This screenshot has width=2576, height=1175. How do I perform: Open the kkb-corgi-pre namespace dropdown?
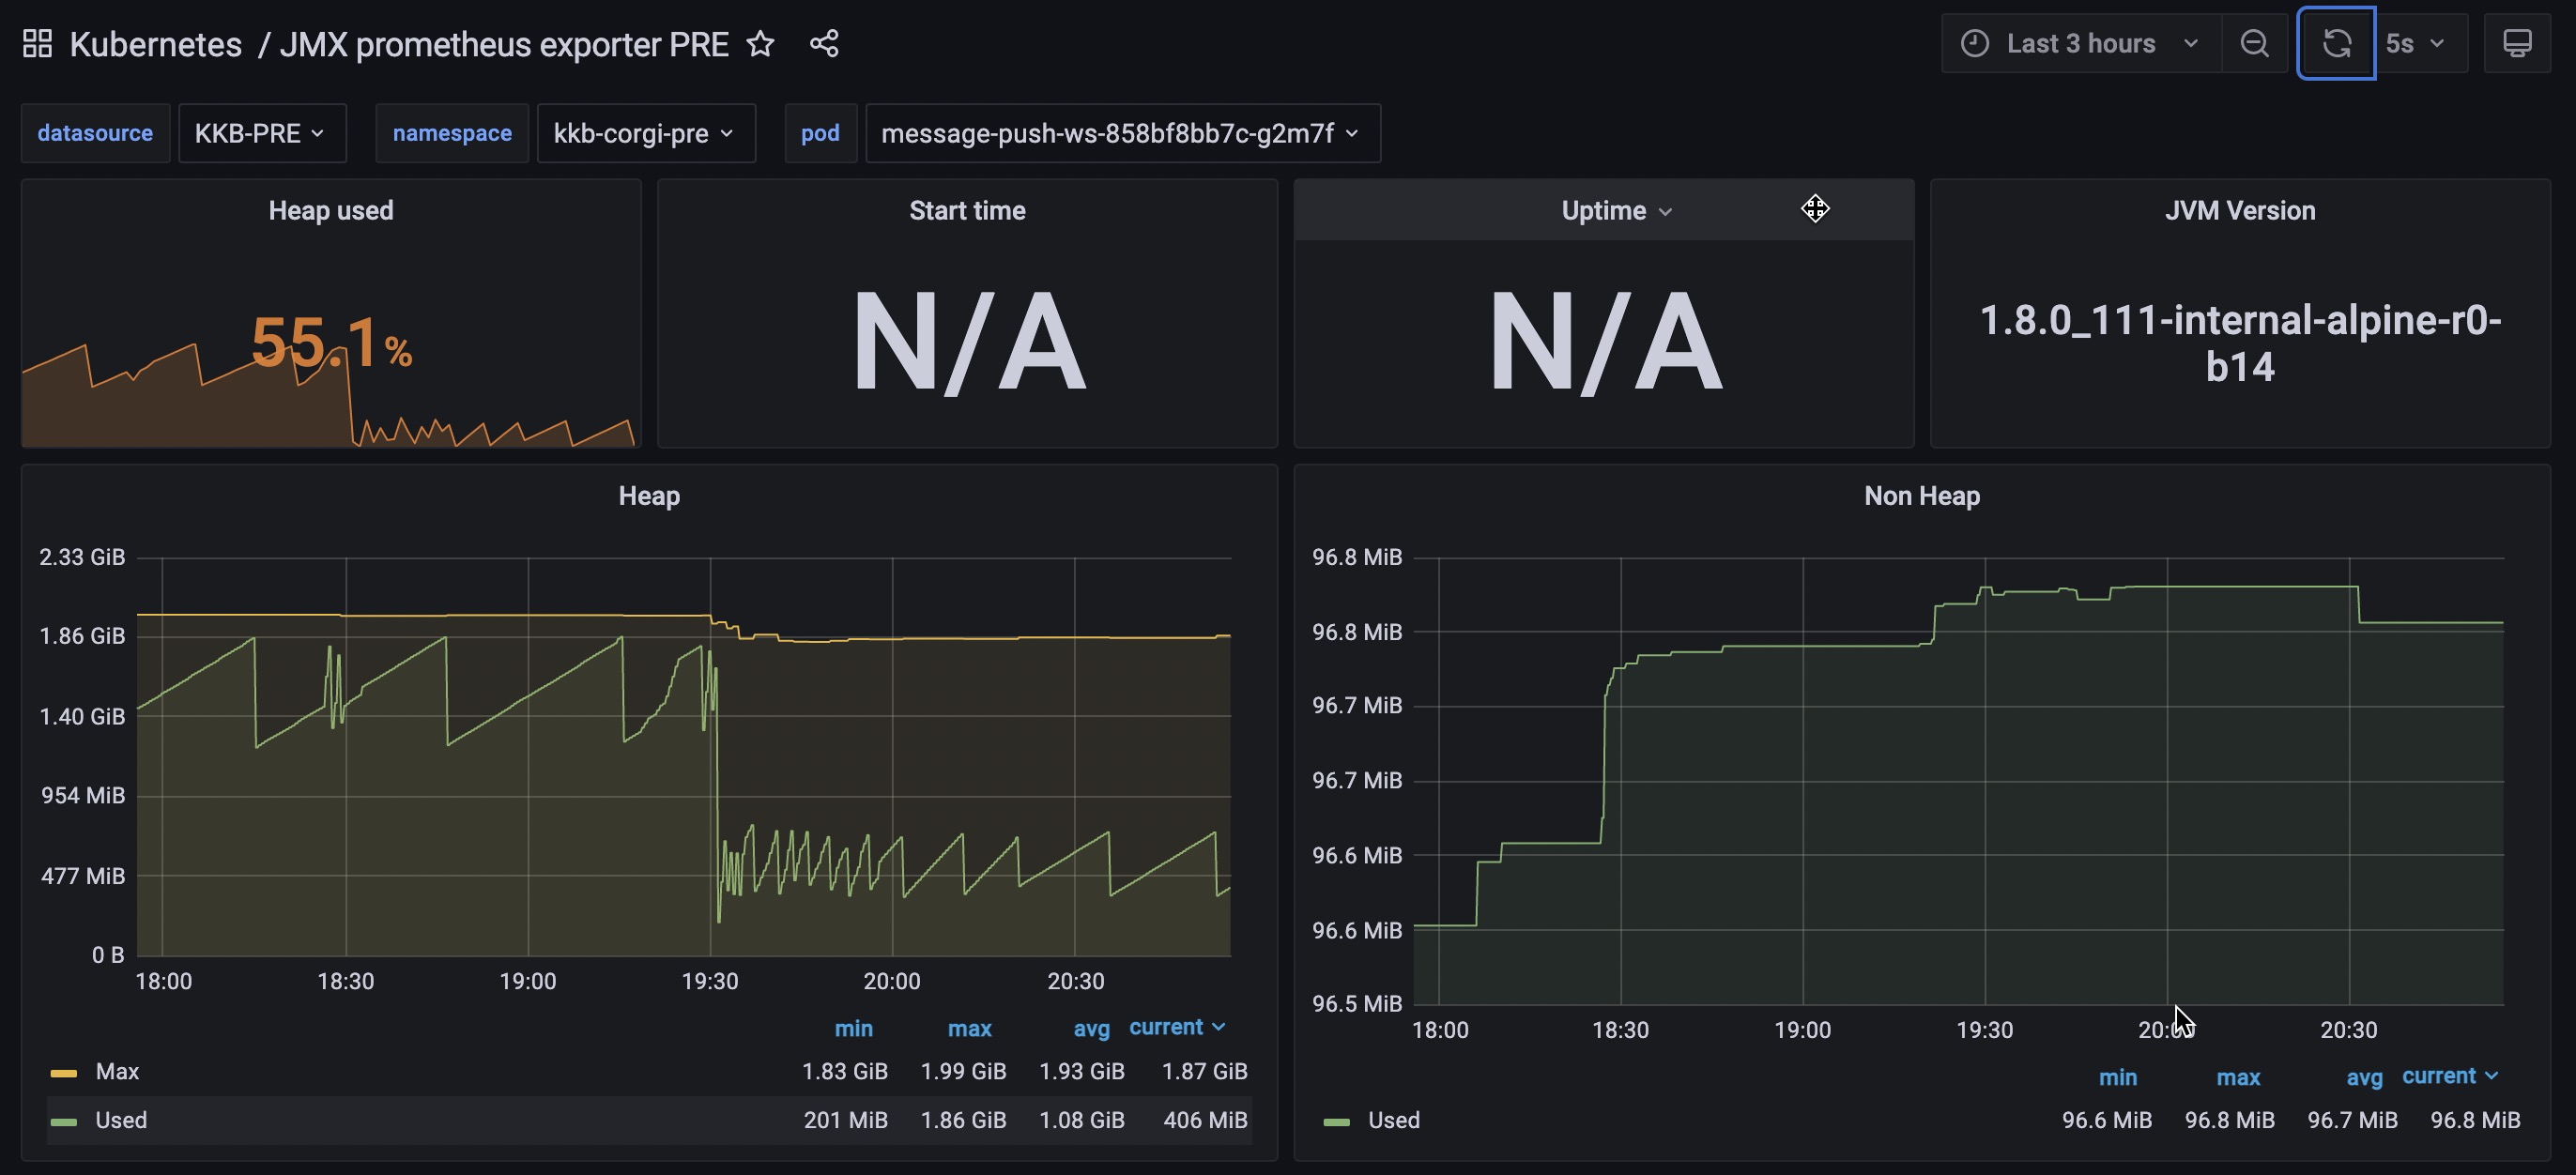click(646, 133)
